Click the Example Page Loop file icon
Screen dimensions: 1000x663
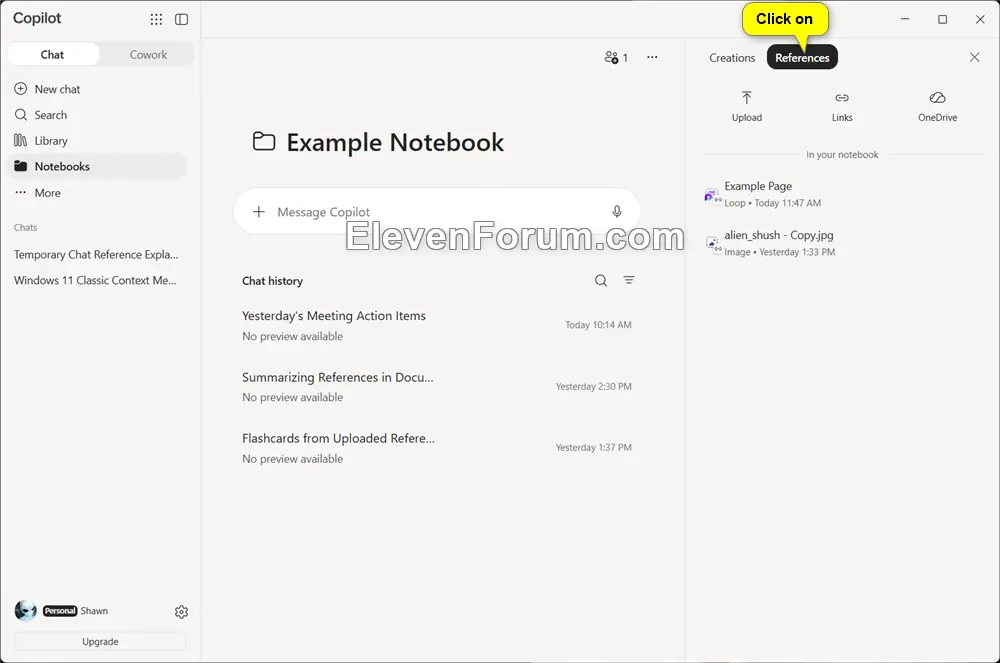[x=712, y=196]
